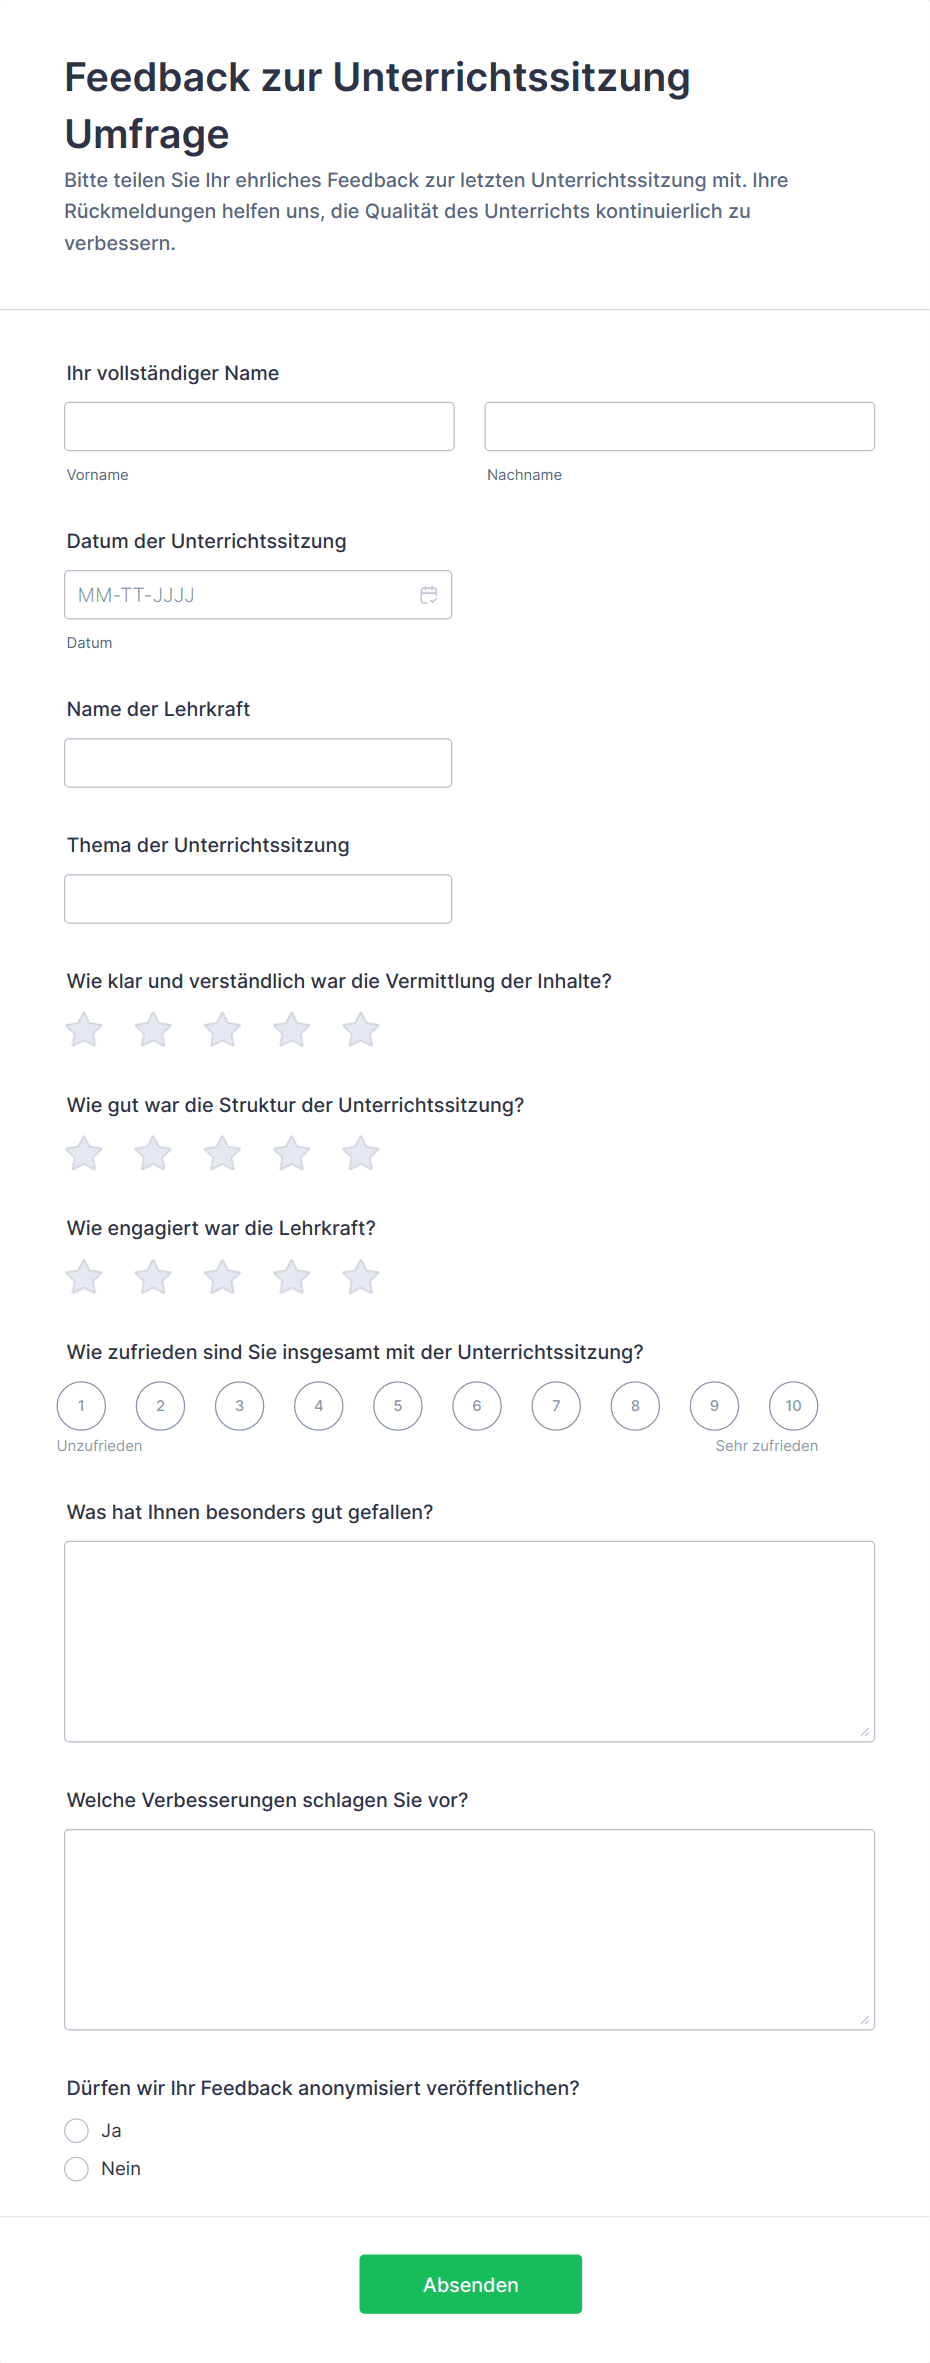This screenshot has width=930, height=2363.
Task: Select rating 10 Sehr zufrieden on satisfaction scale
Action: 793,1405
